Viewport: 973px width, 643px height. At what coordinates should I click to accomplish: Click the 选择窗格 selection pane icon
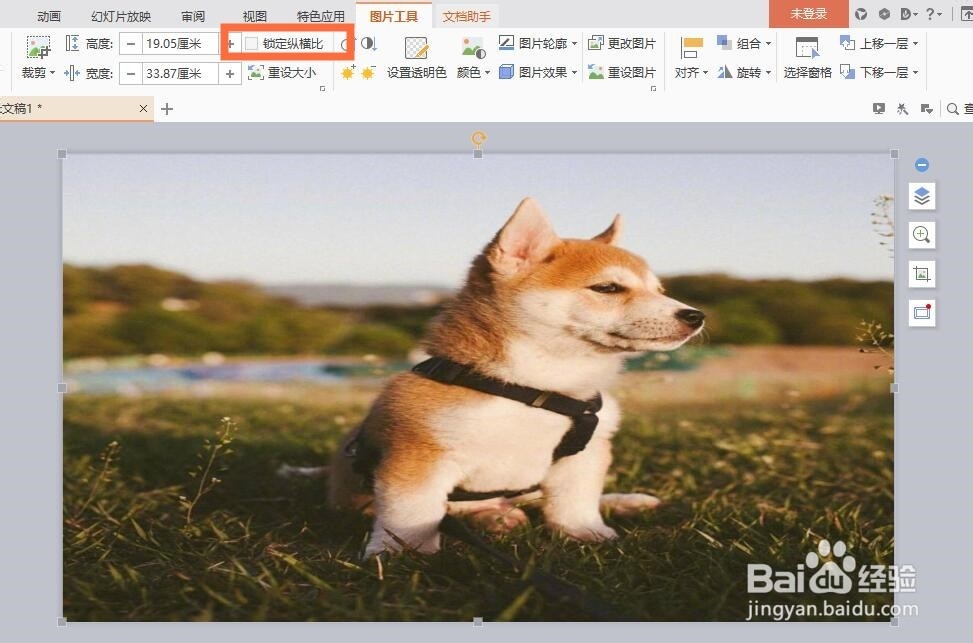point(807,48)
